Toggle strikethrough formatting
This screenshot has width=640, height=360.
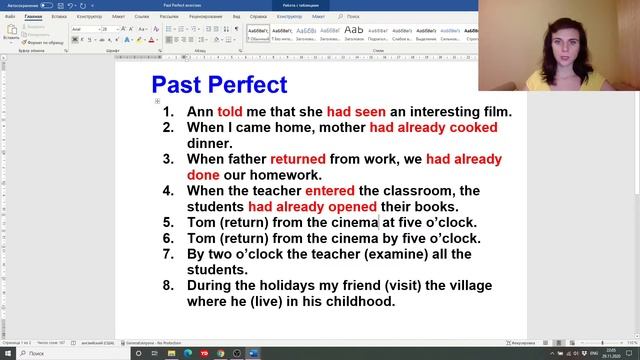102,40
